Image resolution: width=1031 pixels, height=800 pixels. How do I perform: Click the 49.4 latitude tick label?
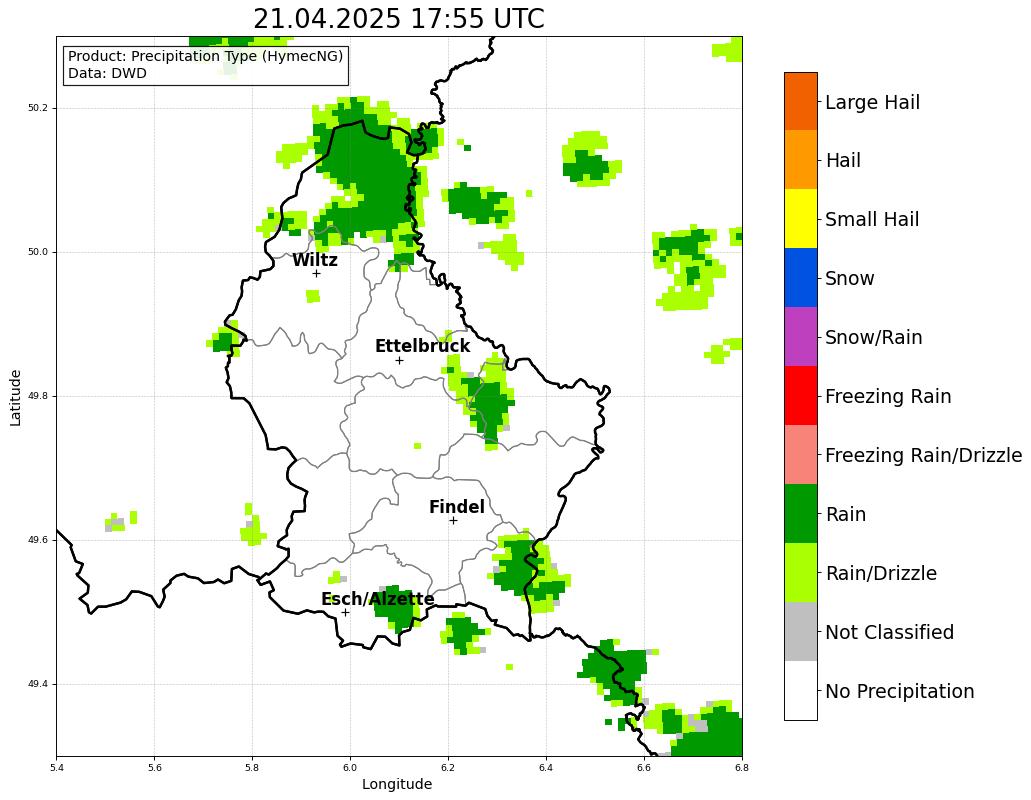click(x=38, y=684)
